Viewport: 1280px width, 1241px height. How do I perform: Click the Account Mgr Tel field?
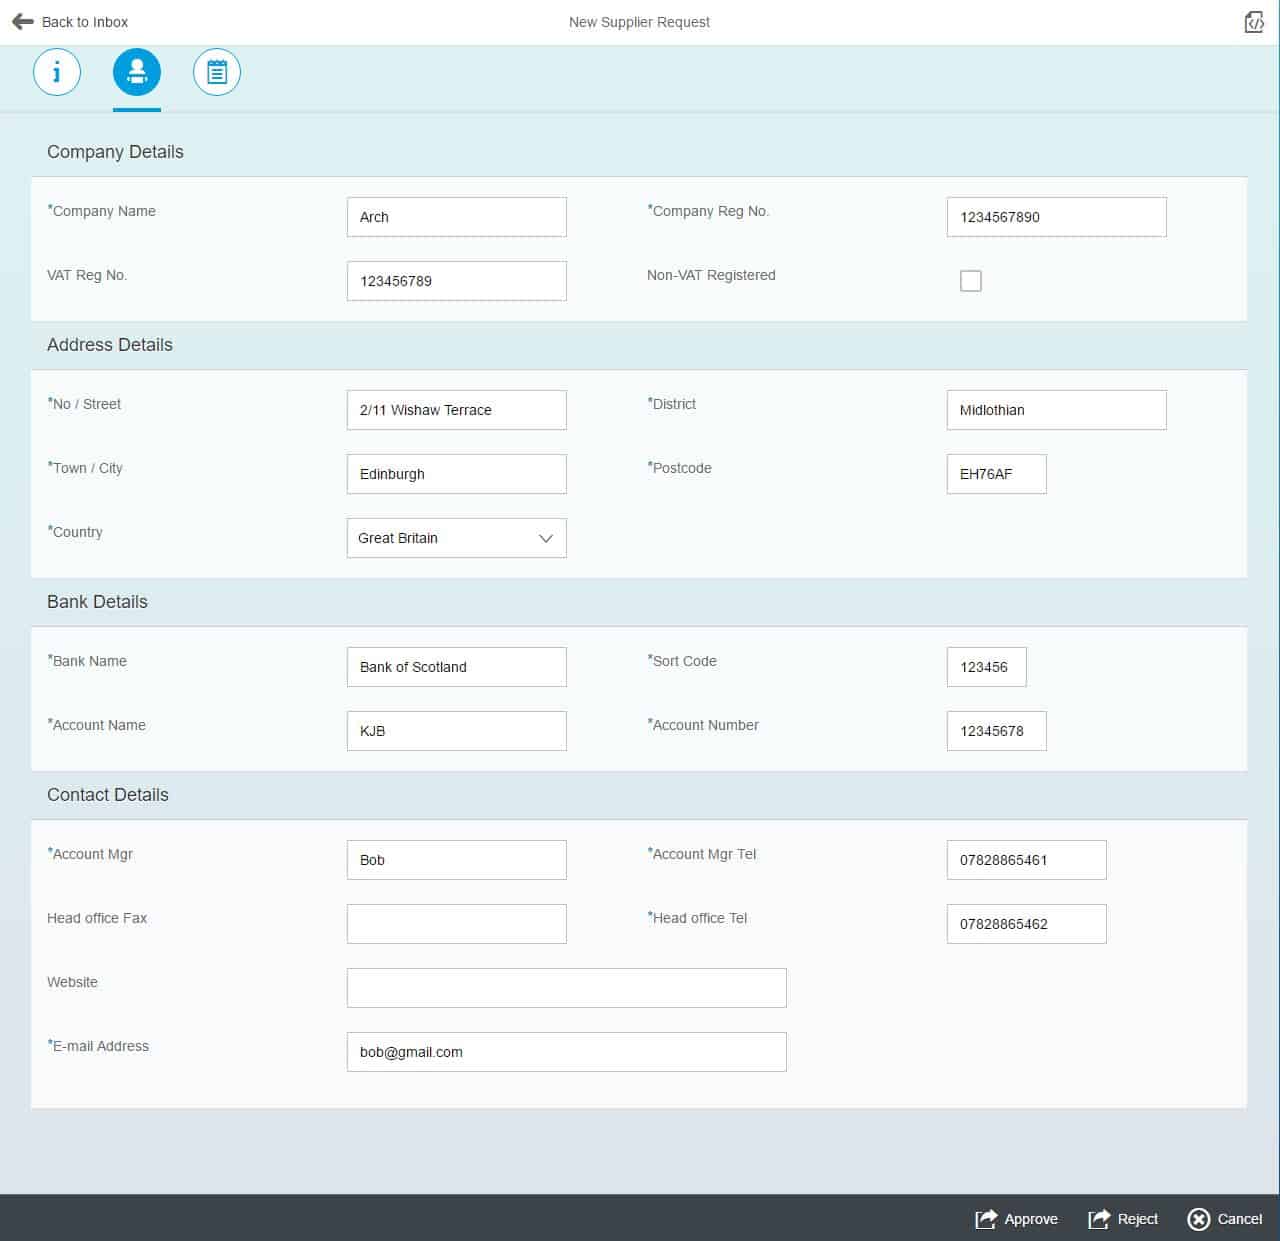pos(1027,860)
